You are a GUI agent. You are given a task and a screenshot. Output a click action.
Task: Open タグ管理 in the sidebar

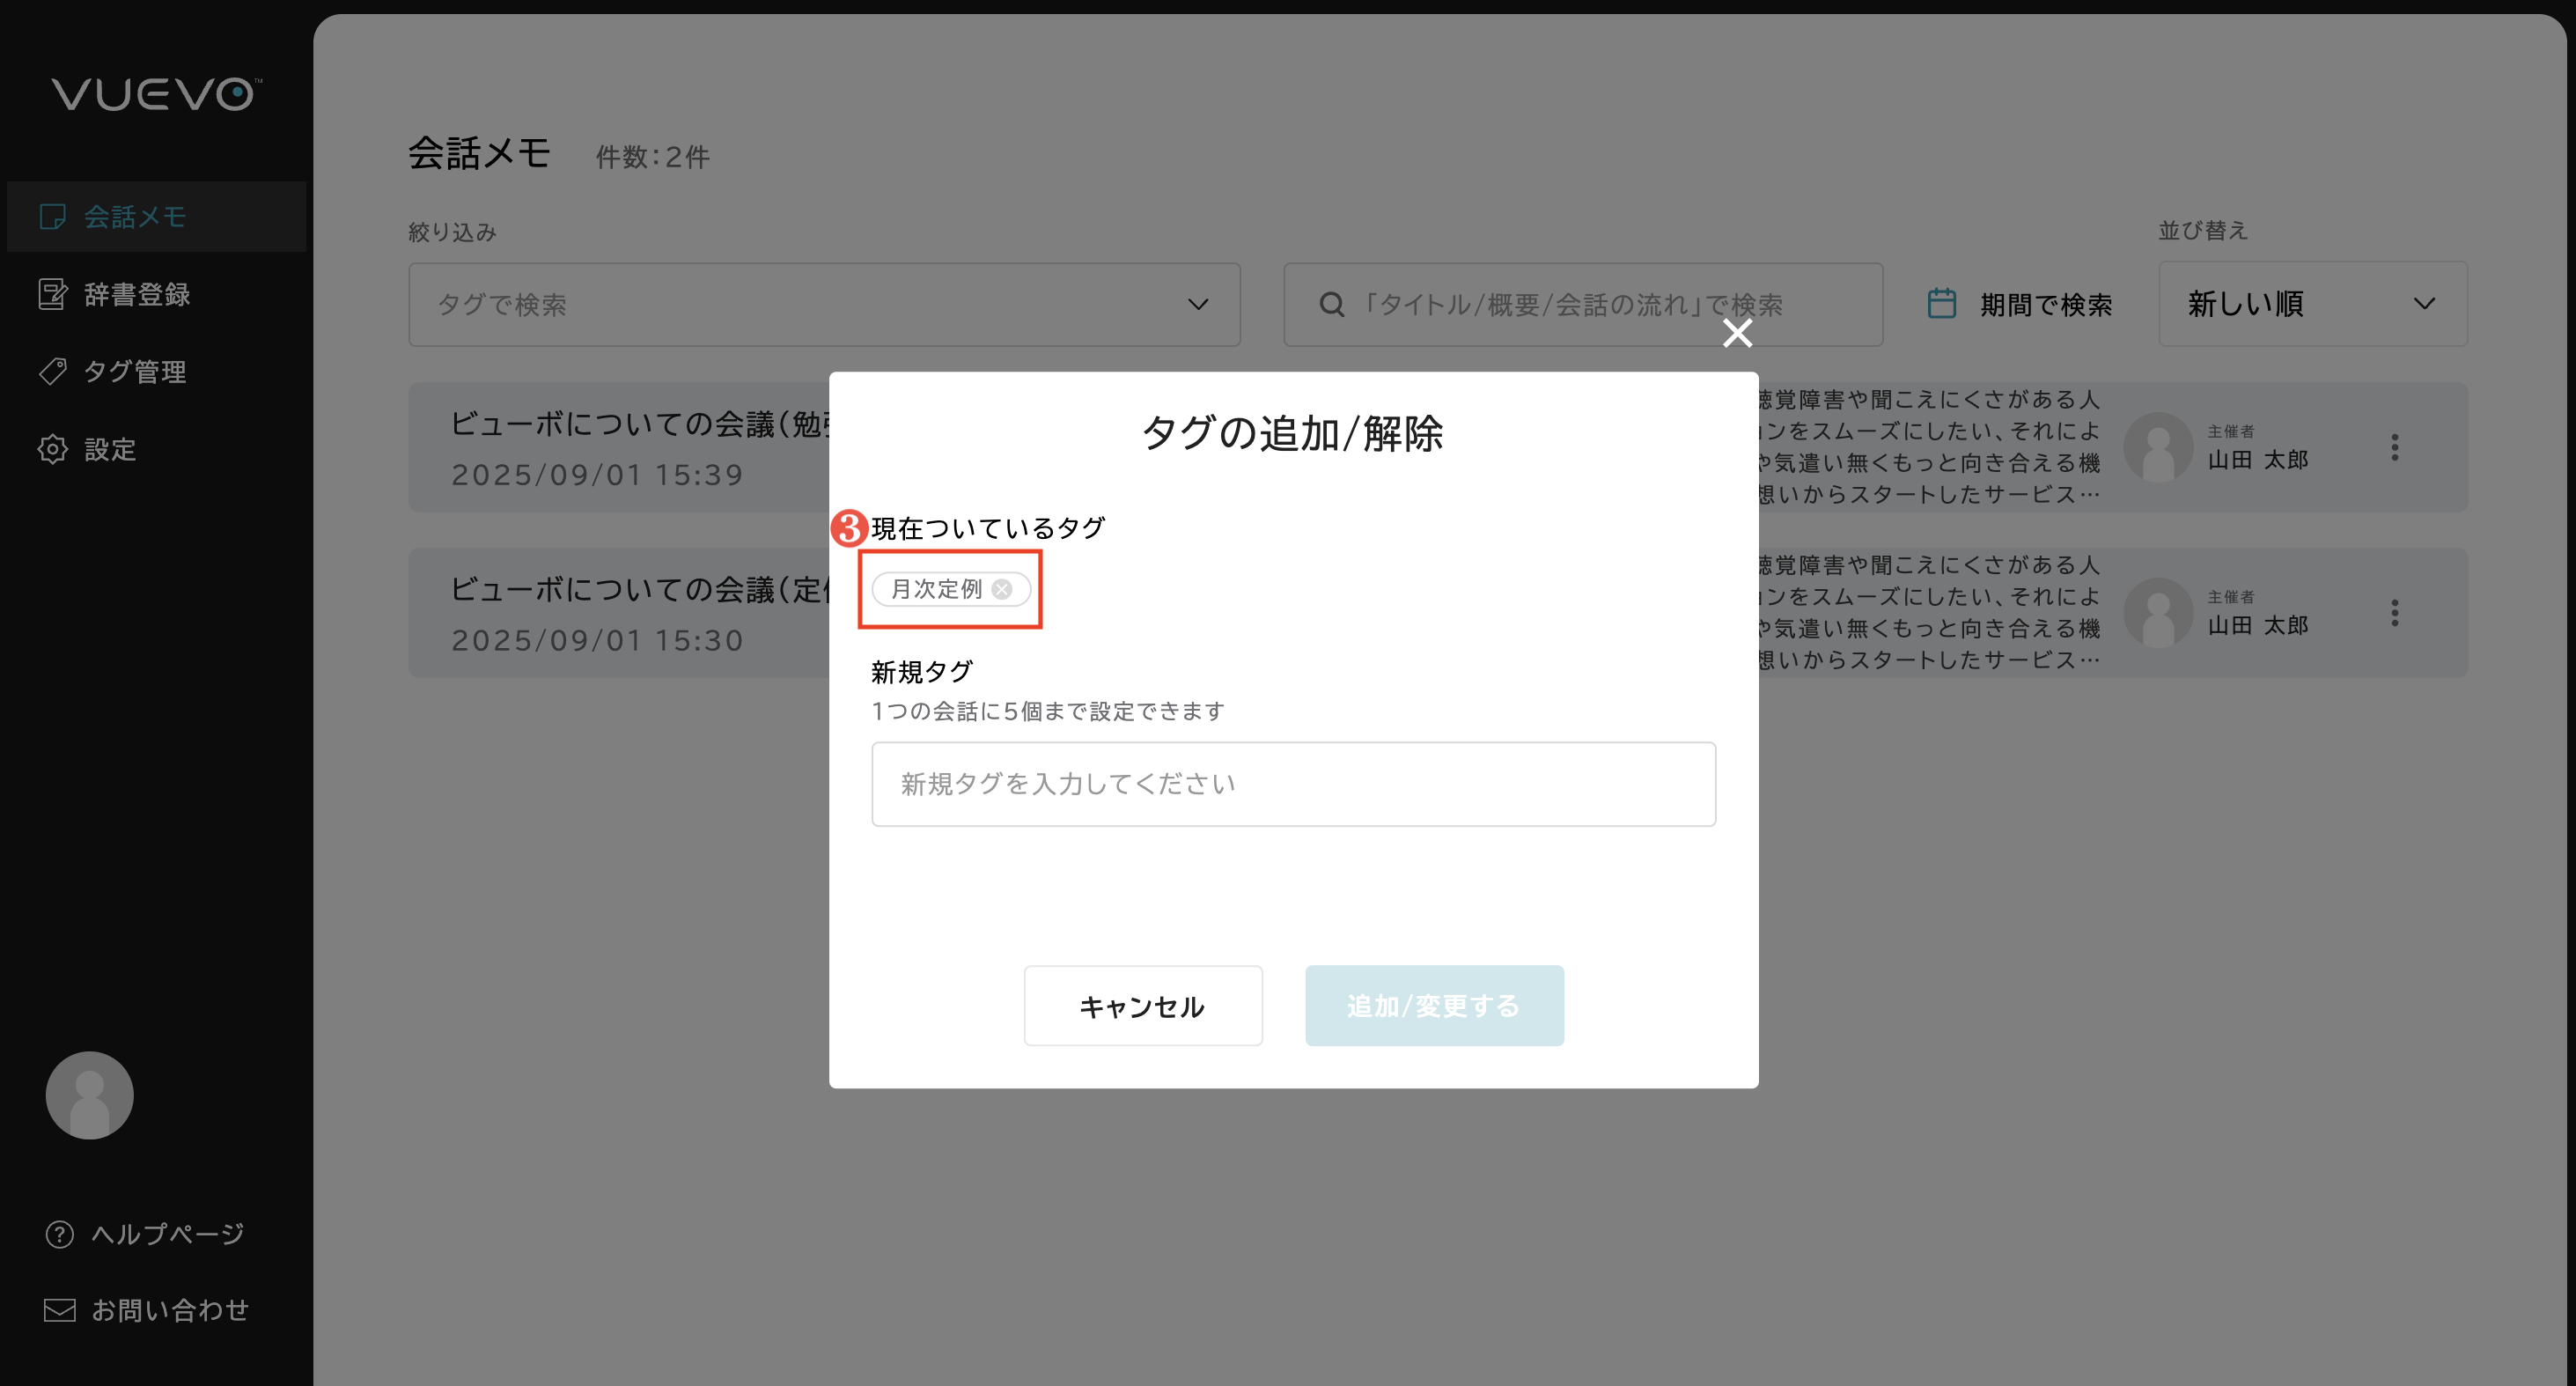point(134,371)
